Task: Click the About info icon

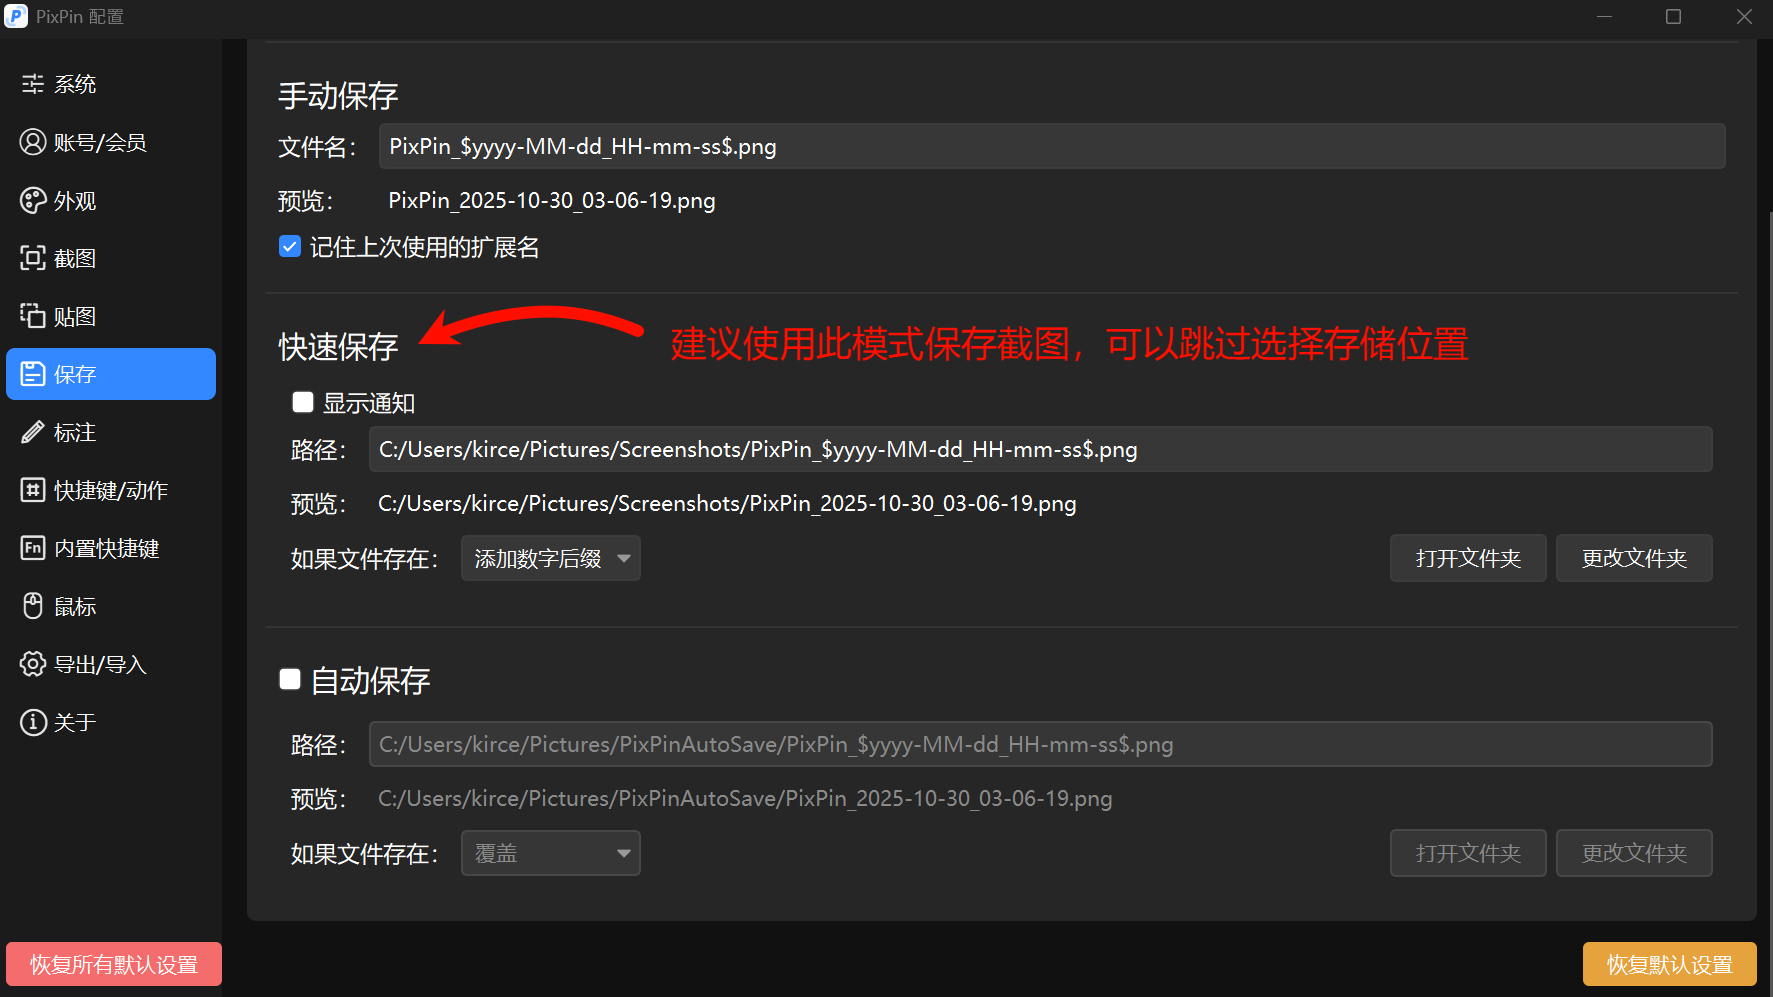Action: pos(33,722)
